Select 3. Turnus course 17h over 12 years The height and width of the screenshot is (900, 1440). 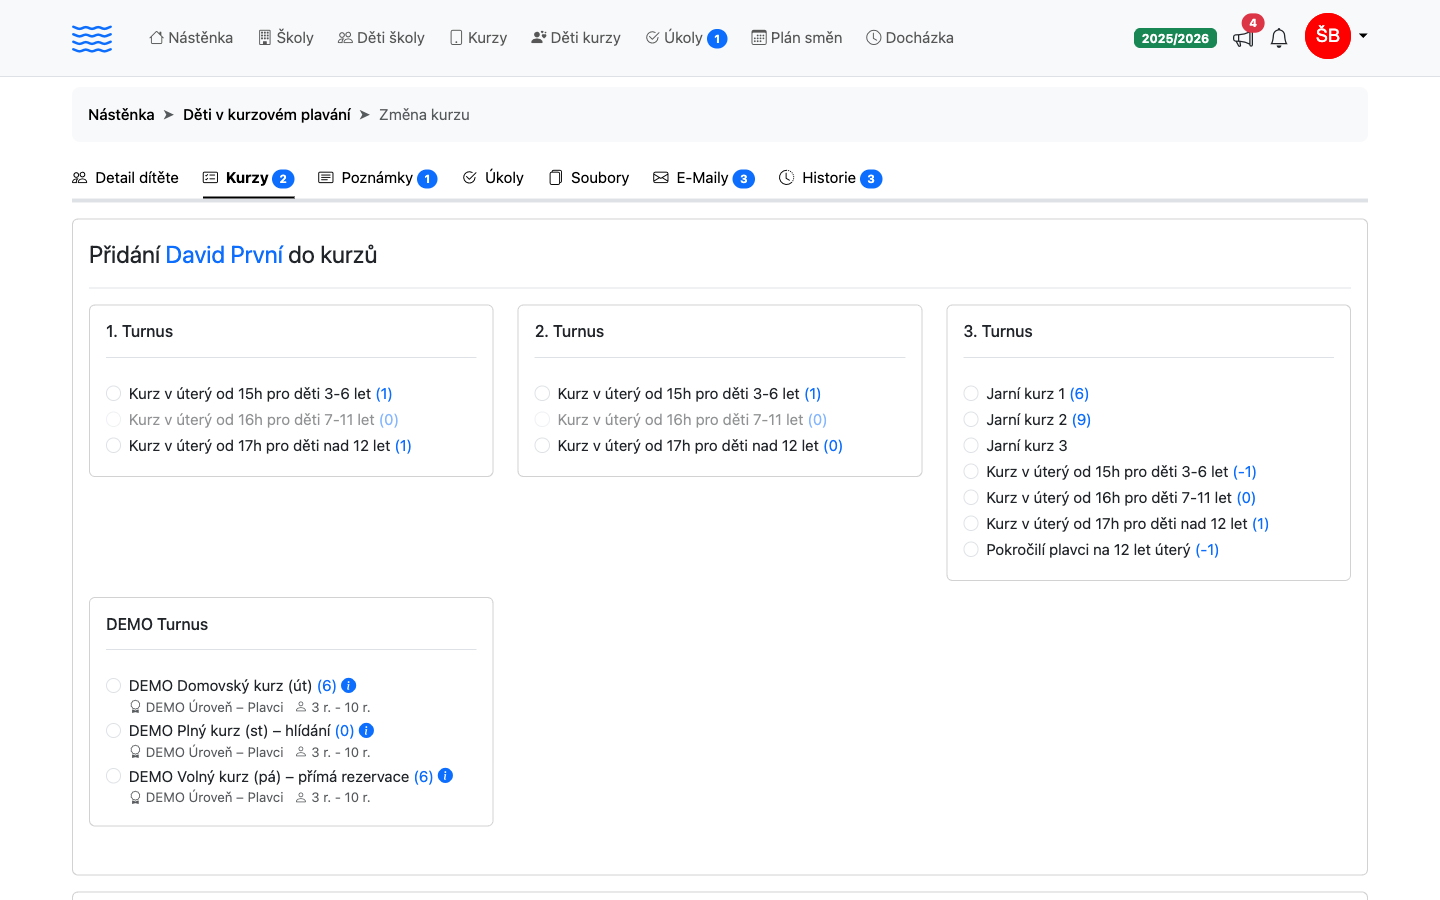point(971,524)
